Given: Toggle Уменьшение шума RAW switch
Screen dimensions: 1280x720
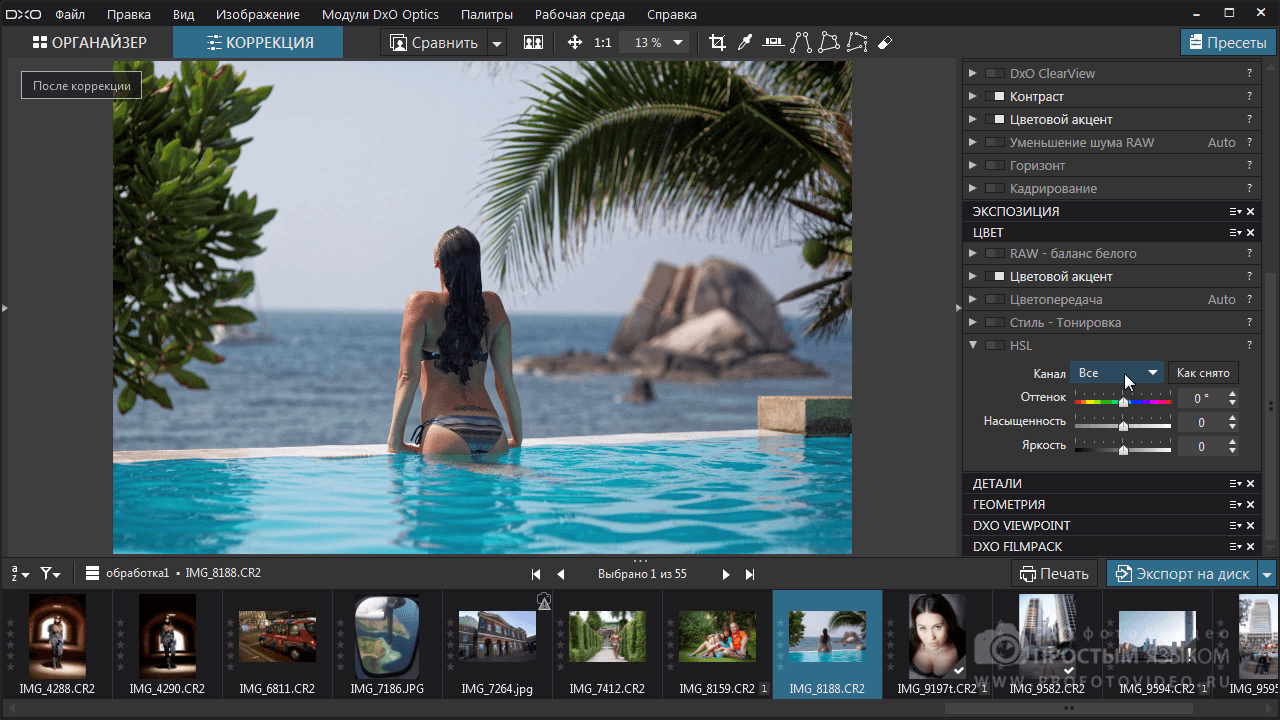Looking at the screenshot, I should pyautogui.click(x=994, y=142).
